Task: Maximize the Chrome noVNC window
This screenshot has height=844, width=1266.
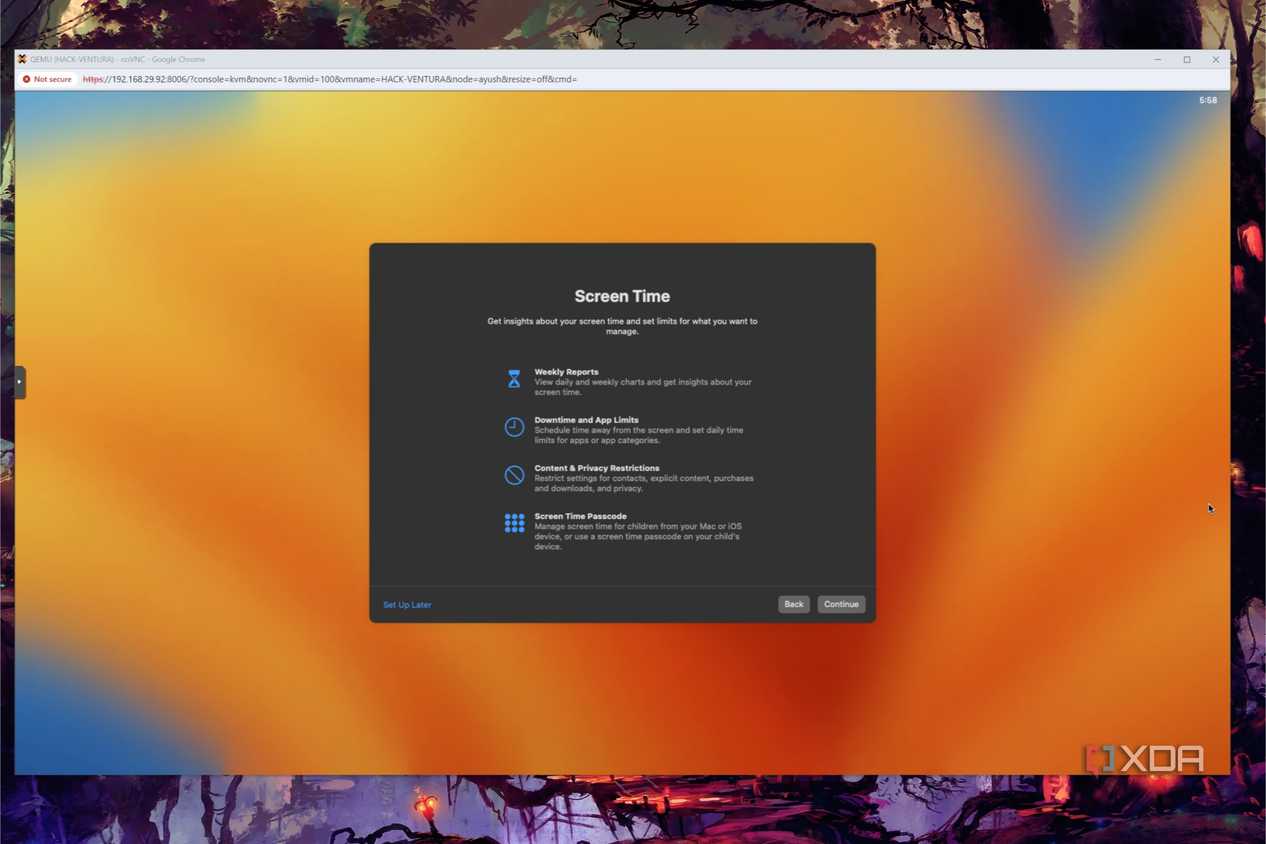Action: click(x=1187, y=59)
